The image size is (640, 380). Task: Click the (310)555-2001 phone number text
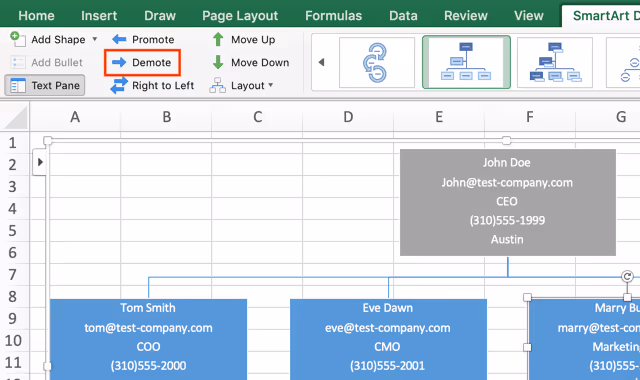(x=387, y=366)
